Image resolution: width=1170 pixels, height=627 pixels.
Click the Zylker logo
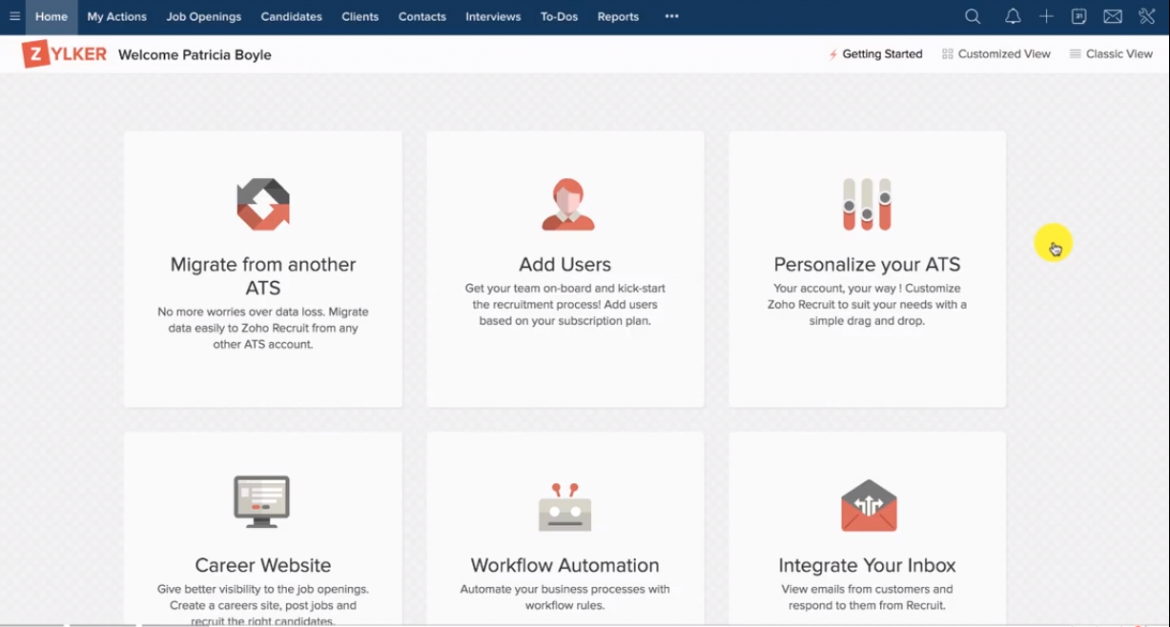tap(62, 54)
